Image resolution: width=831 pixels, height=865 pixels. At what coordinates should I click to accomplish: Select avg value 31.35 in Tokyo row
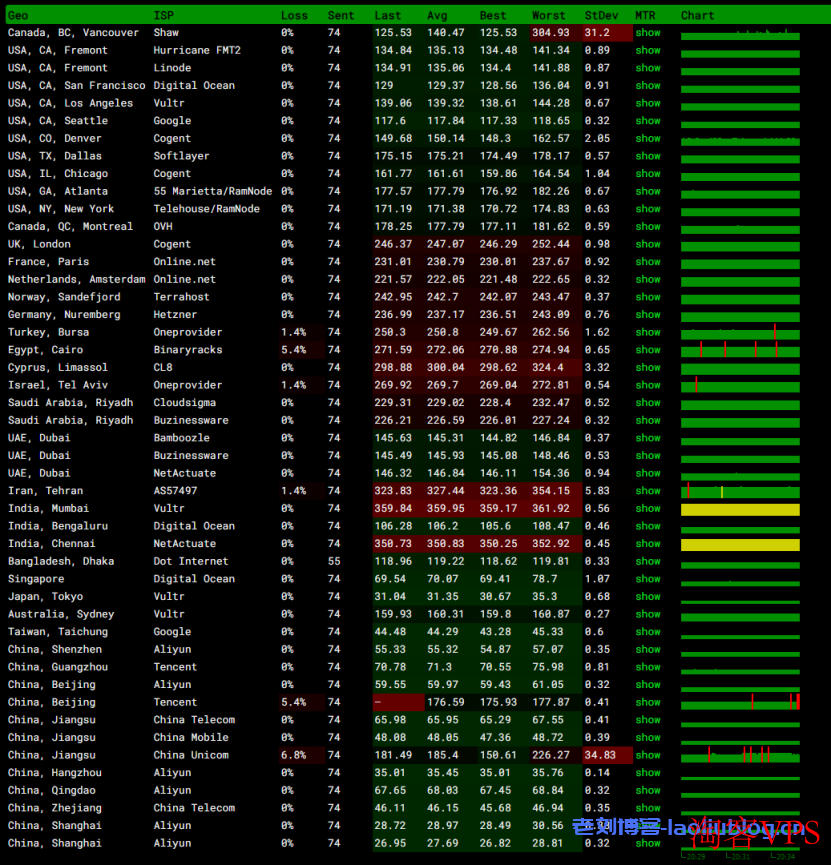click(443, 596)
